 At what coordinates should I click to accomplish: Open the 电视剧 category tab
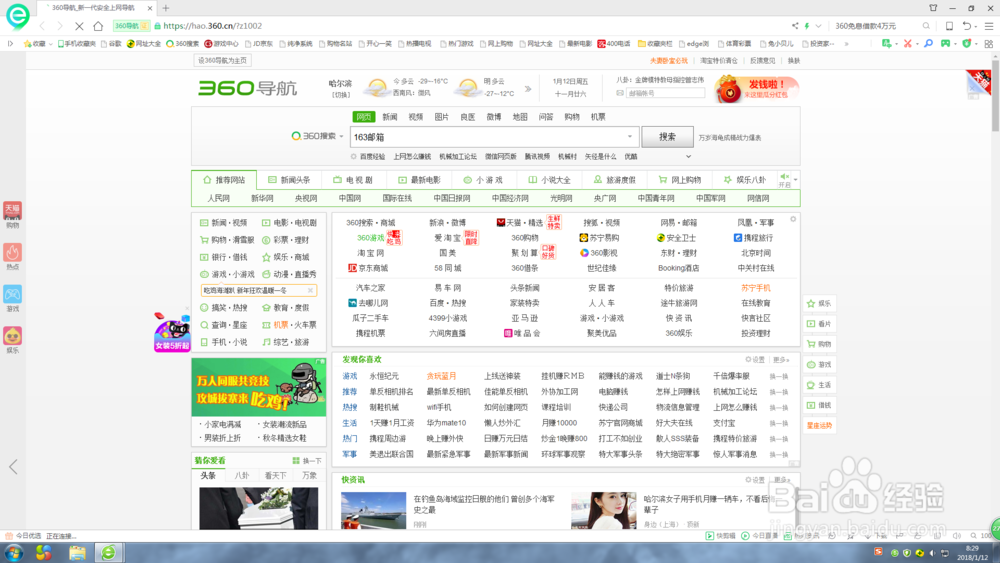[353, 180]
